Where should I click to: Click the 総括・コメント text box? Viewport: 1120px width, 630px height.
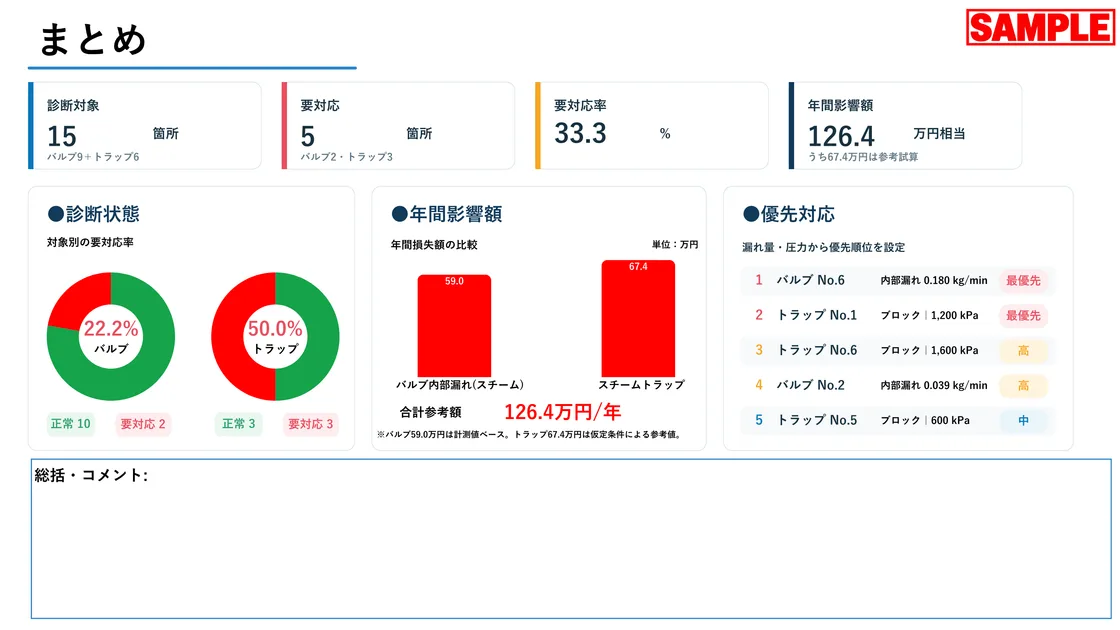(571, 539)
